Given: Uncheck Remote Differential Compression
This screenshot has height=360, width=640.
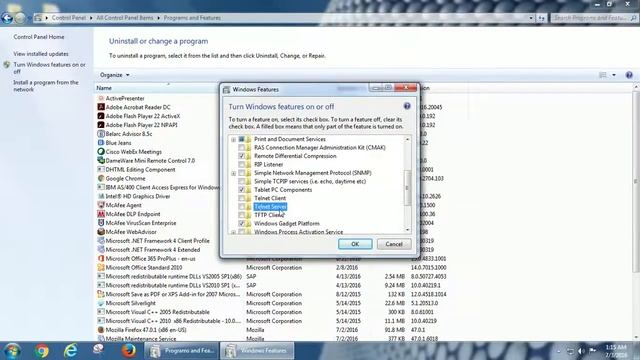Looking at the screenshot, I should (x=242, y=156).
